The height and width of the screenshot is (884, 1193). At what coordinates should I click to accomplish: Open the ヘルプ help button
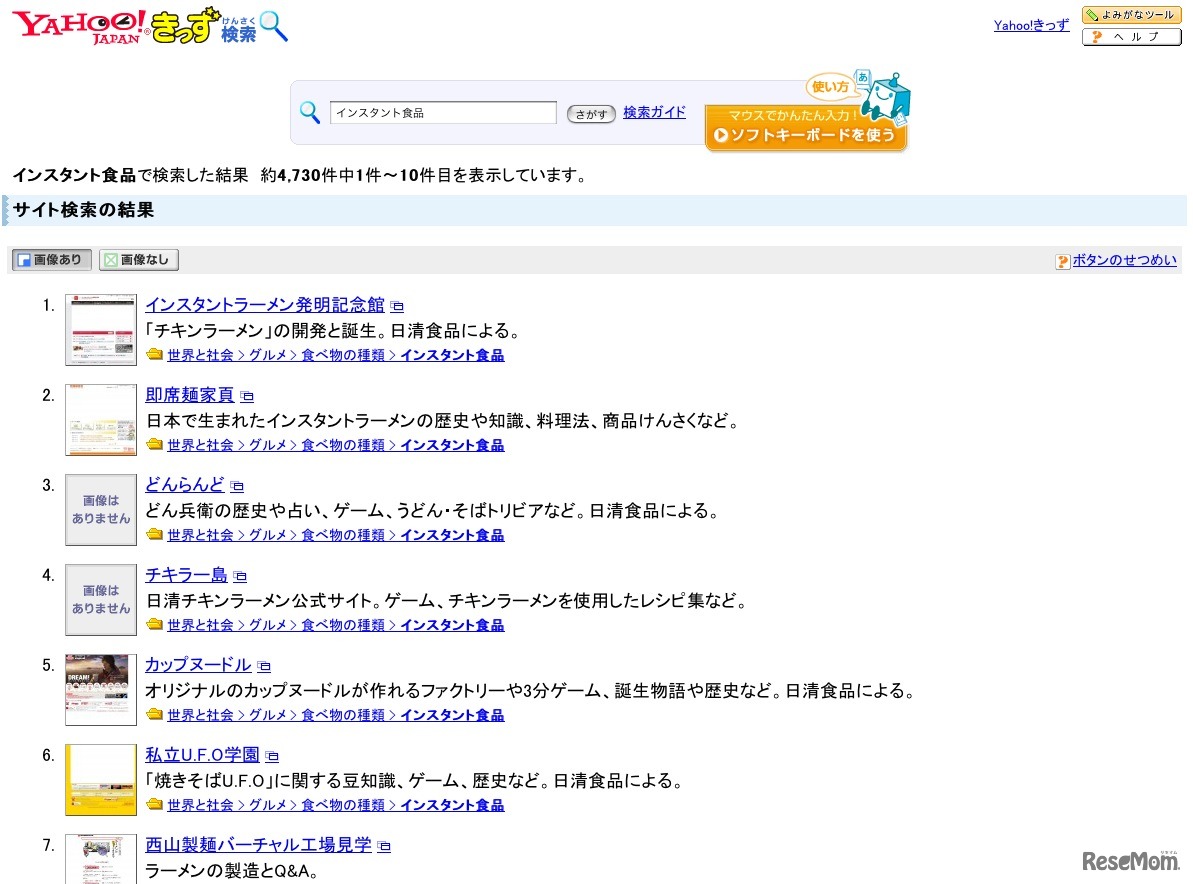click(1131, 37)
